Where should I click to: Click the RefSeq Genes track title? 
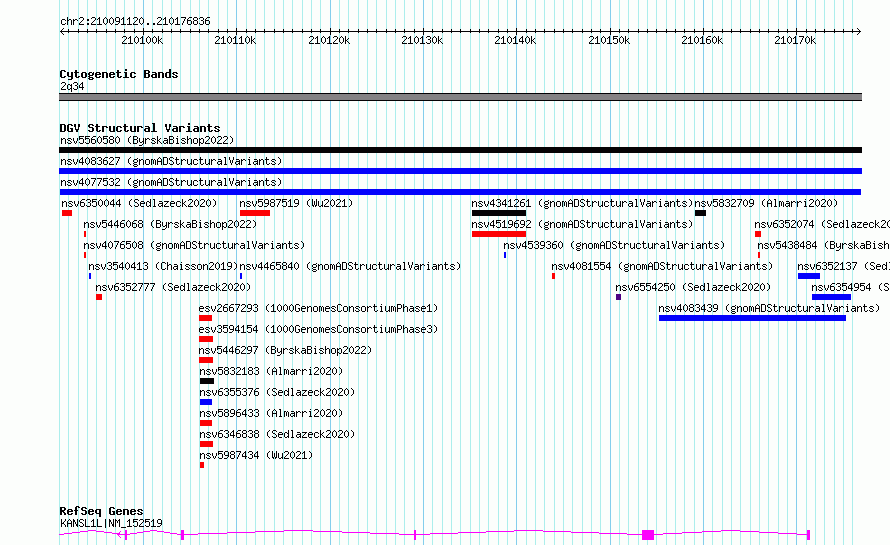tap(101, 511)
